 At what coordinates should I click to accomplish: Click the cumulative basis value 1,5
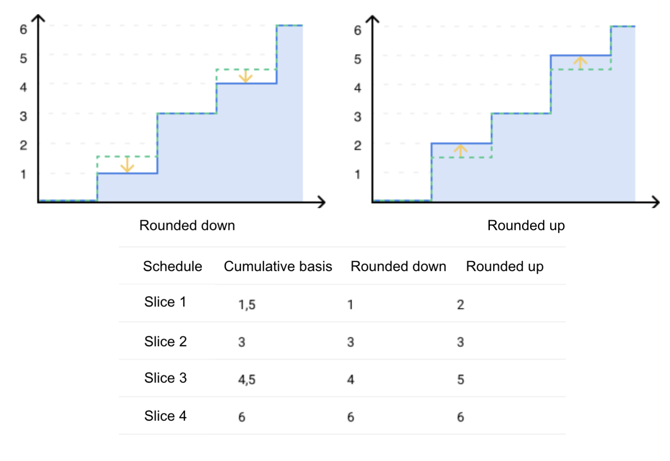click(247, 305)
